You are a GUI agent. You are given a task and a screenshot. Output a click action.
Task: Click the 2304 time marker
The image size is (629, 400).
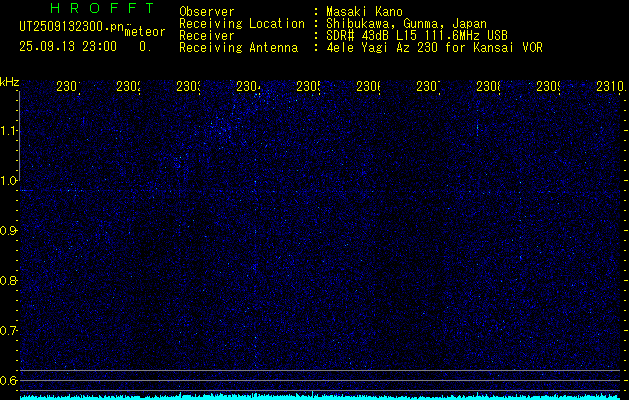pos(248,86)
